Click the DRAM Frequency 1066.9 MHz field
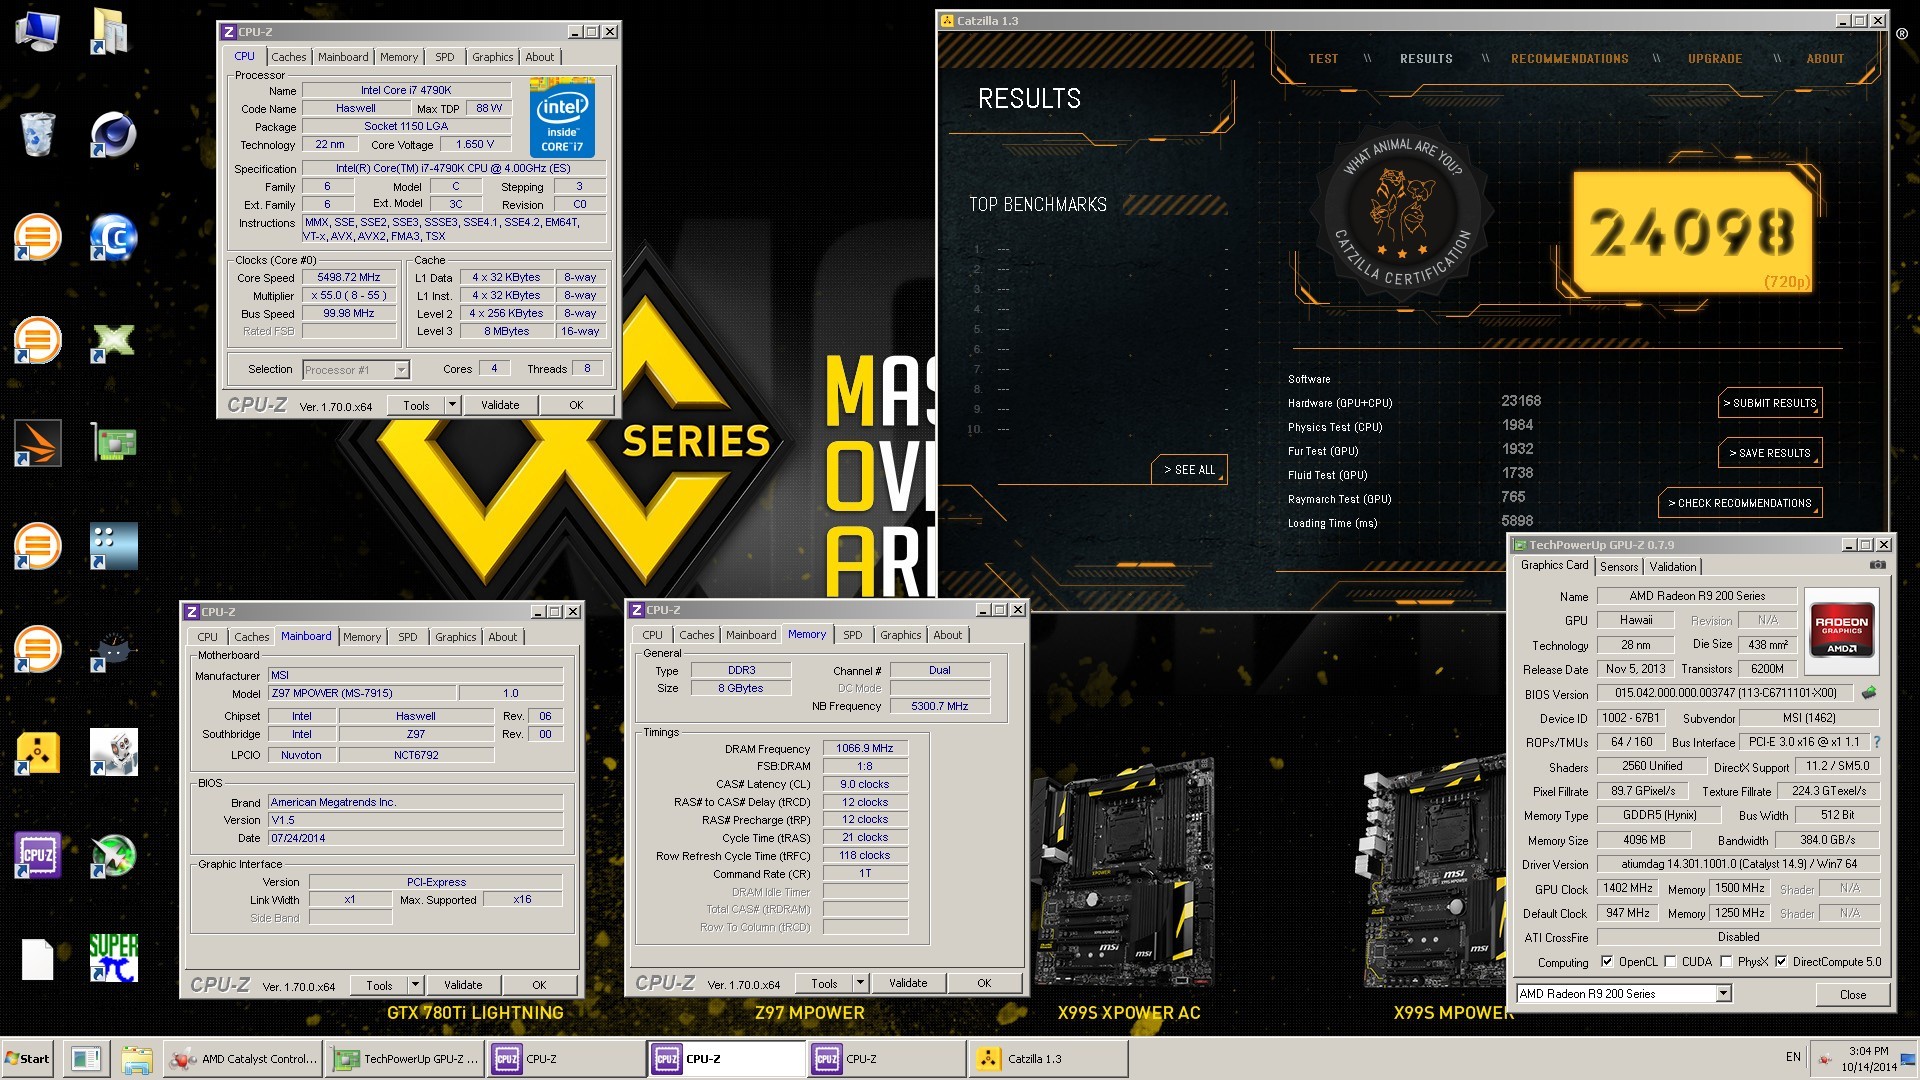 click(x=864, y=748)
